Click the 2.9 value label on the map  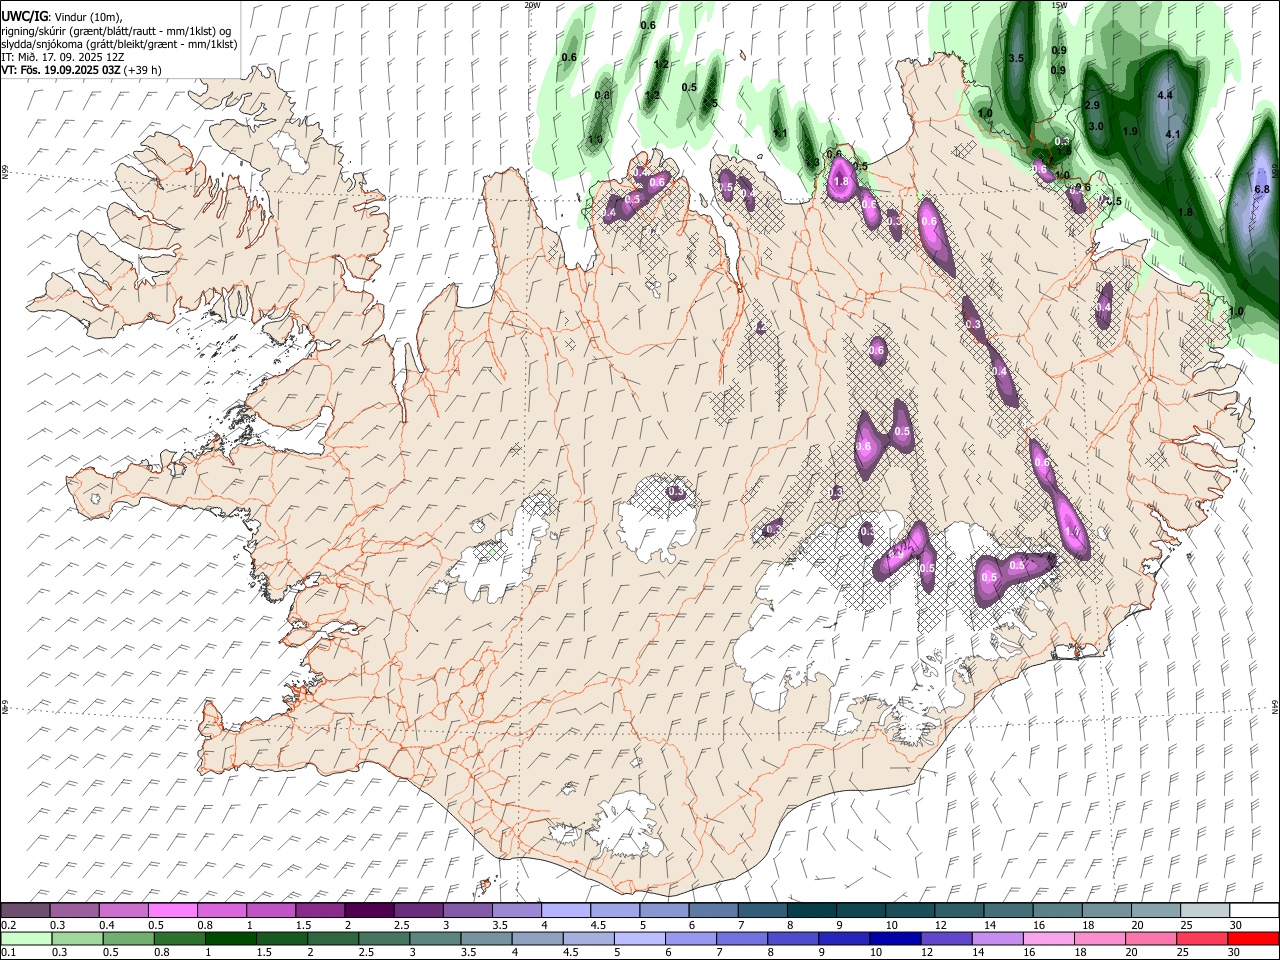click(1092, 105)
